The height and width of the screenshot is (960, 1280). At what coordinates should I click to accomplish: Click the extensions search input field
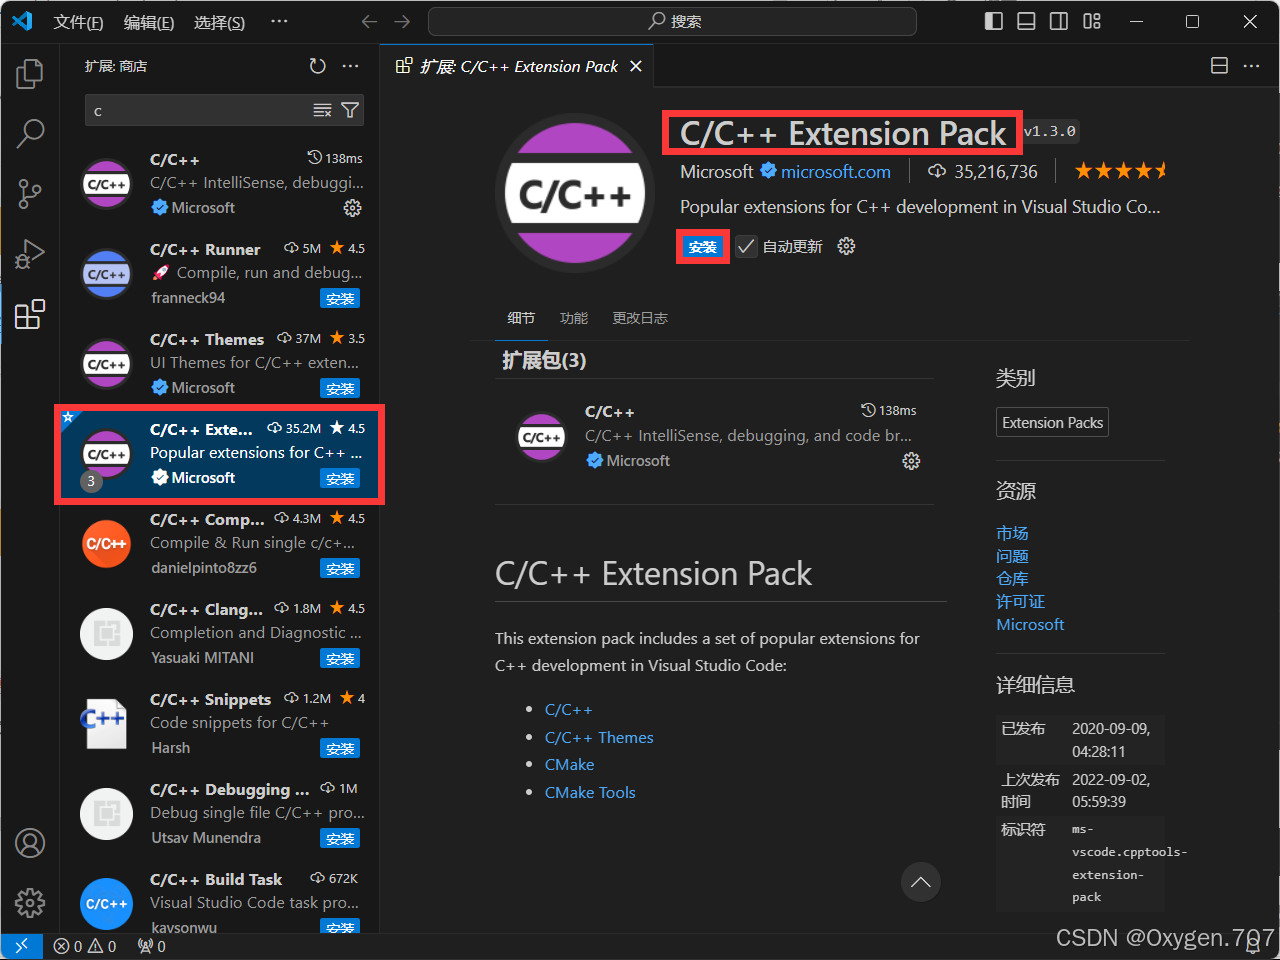tap(224, 110)
